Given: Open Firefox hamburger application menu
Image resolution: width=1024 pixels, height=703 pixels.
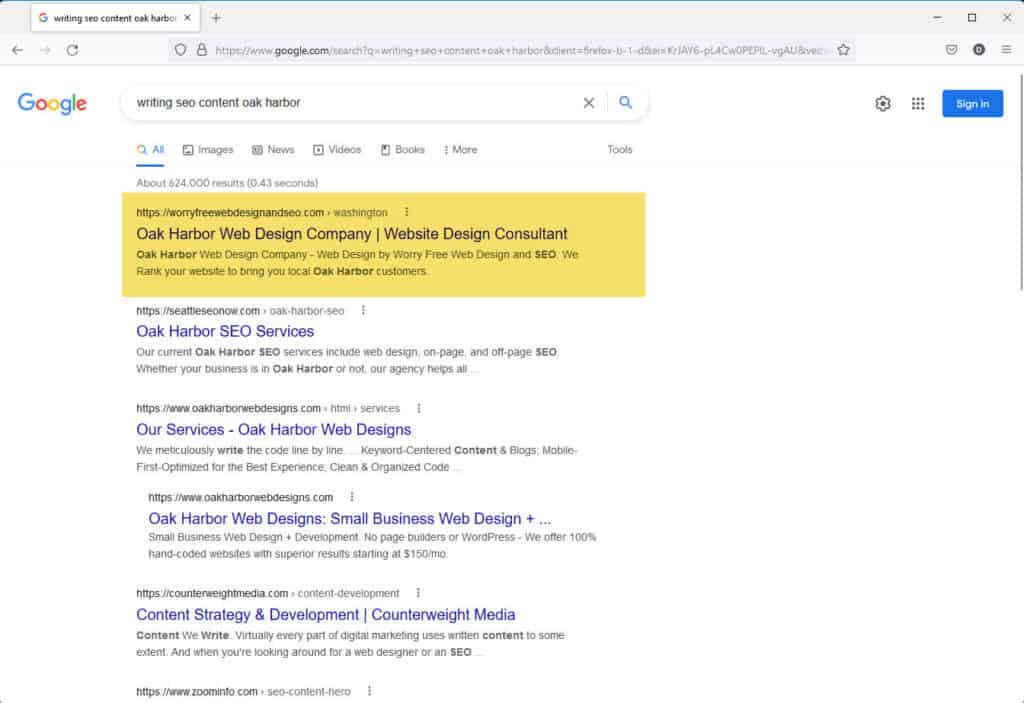Looking at the screenshot, I should pyautogui.click(x=1006, y=50).
